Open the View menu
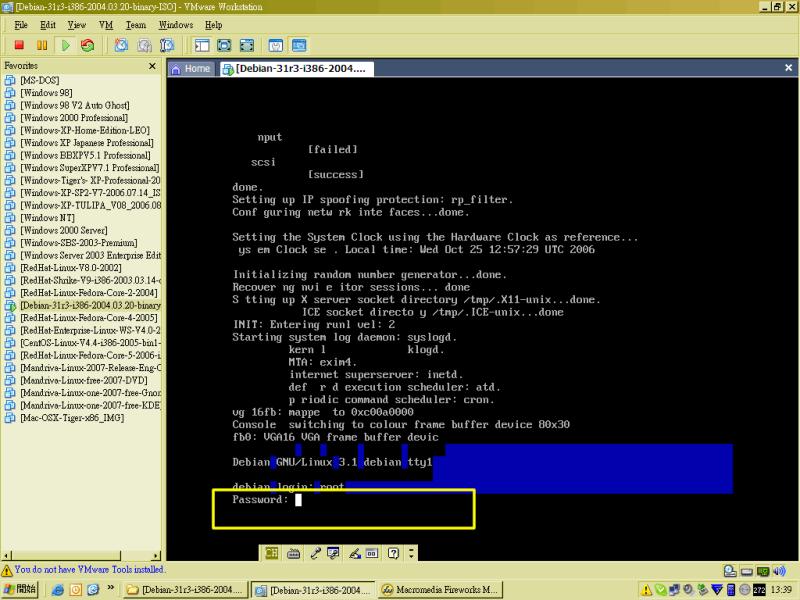 coord(77,25)
